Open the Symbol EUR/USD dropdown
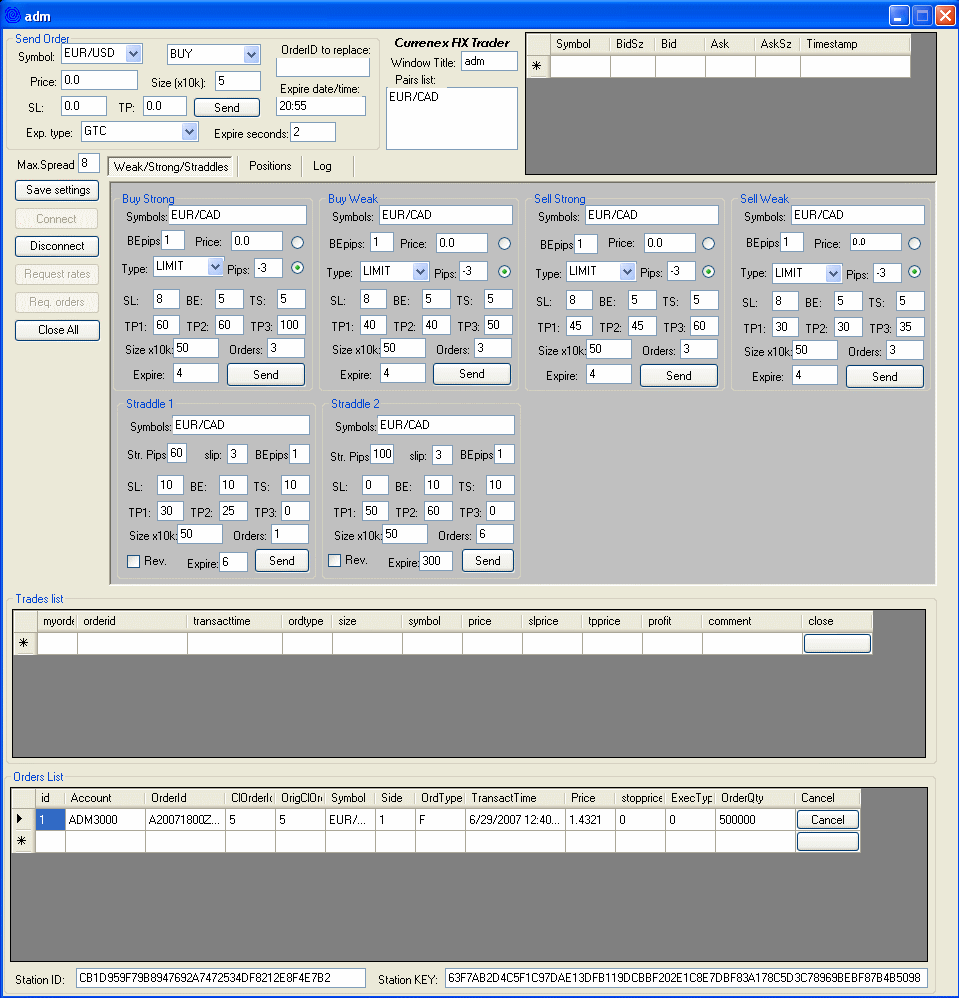 pos(134,54)
